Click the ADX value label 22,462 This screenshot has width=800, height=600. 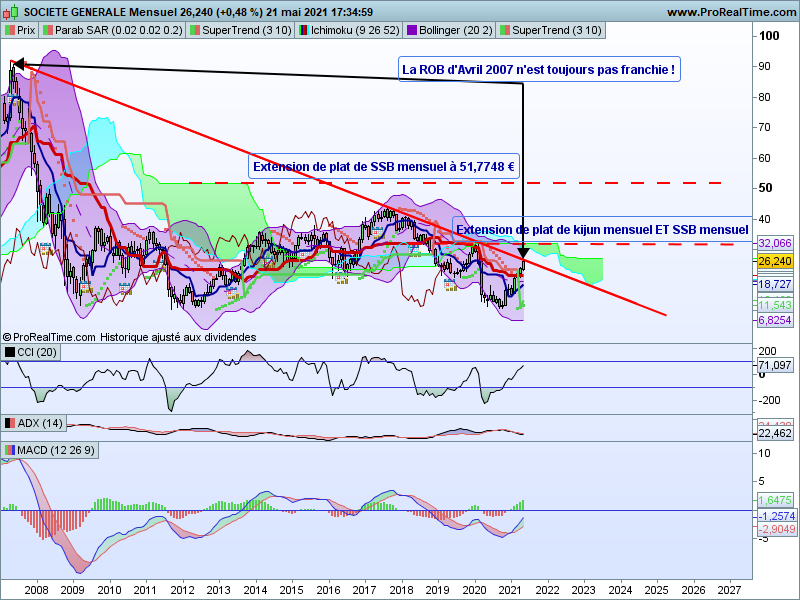[x=774, y=433]
